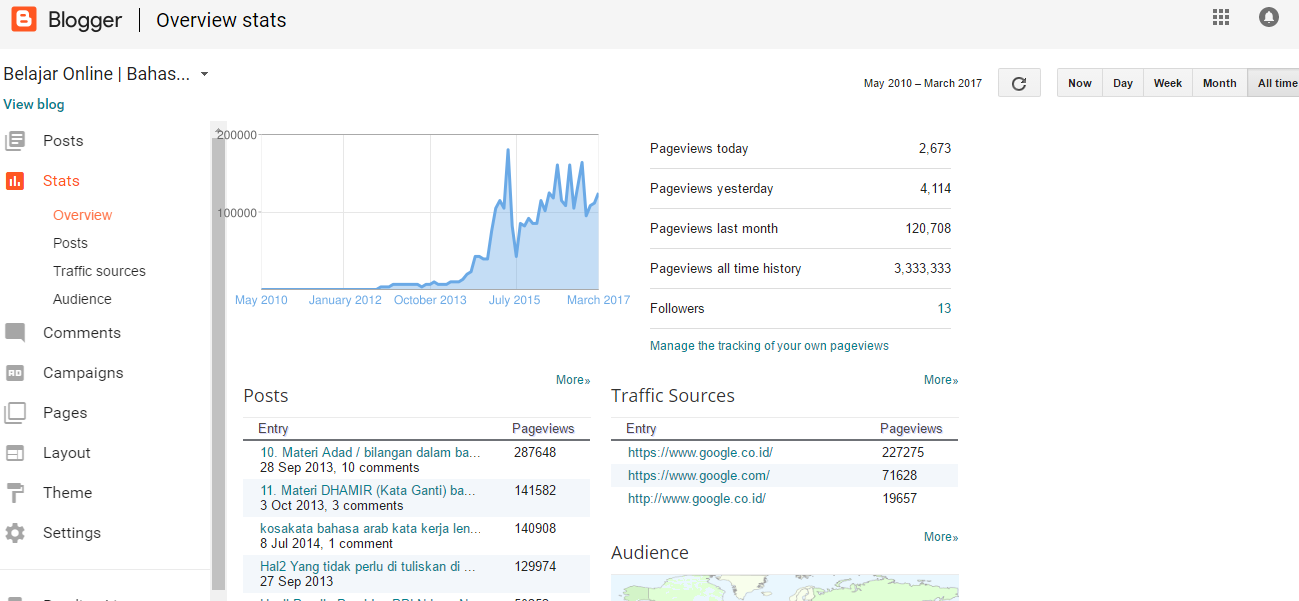Open the Google apps grid

1220,17
